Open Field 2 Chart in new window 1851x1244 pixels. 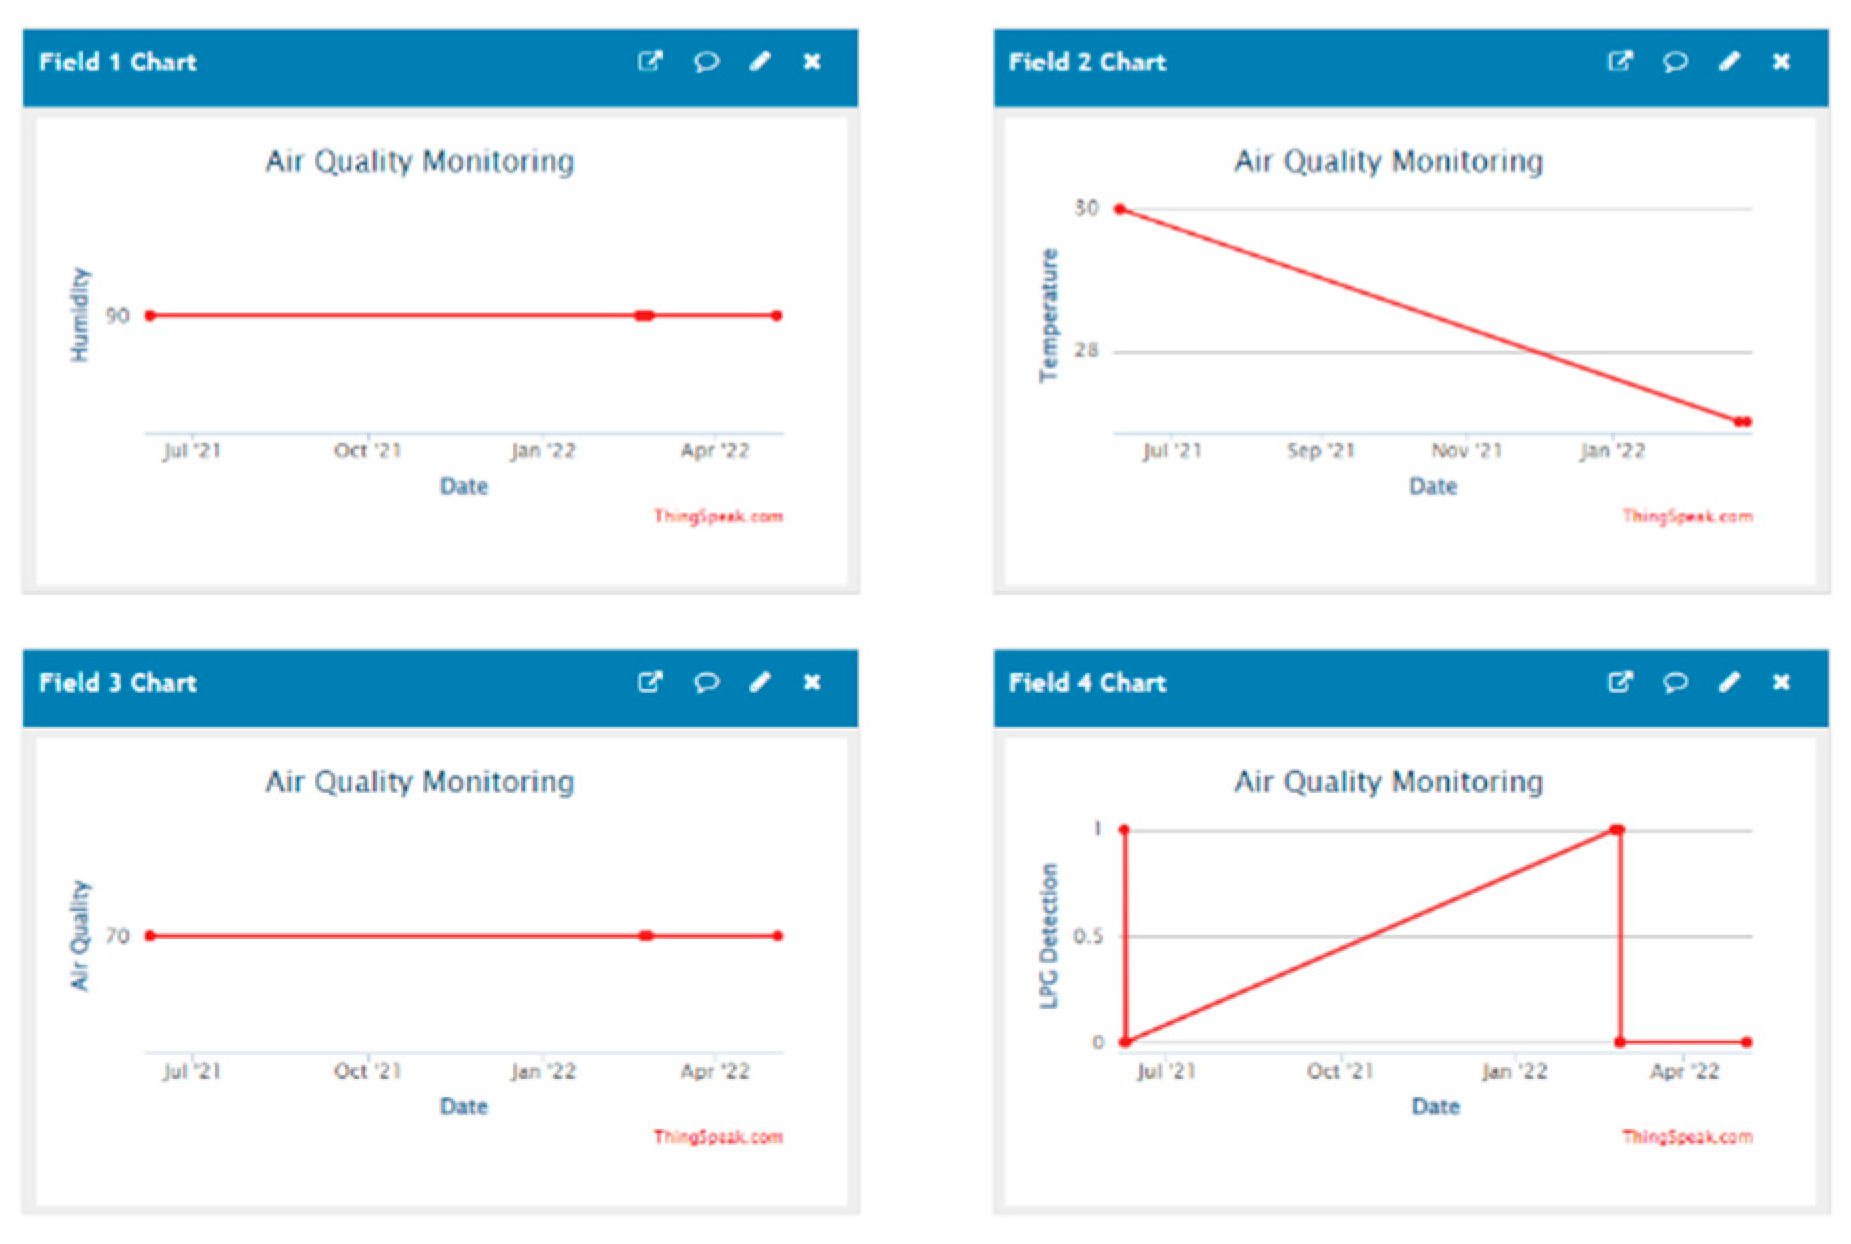point(1619,62)
